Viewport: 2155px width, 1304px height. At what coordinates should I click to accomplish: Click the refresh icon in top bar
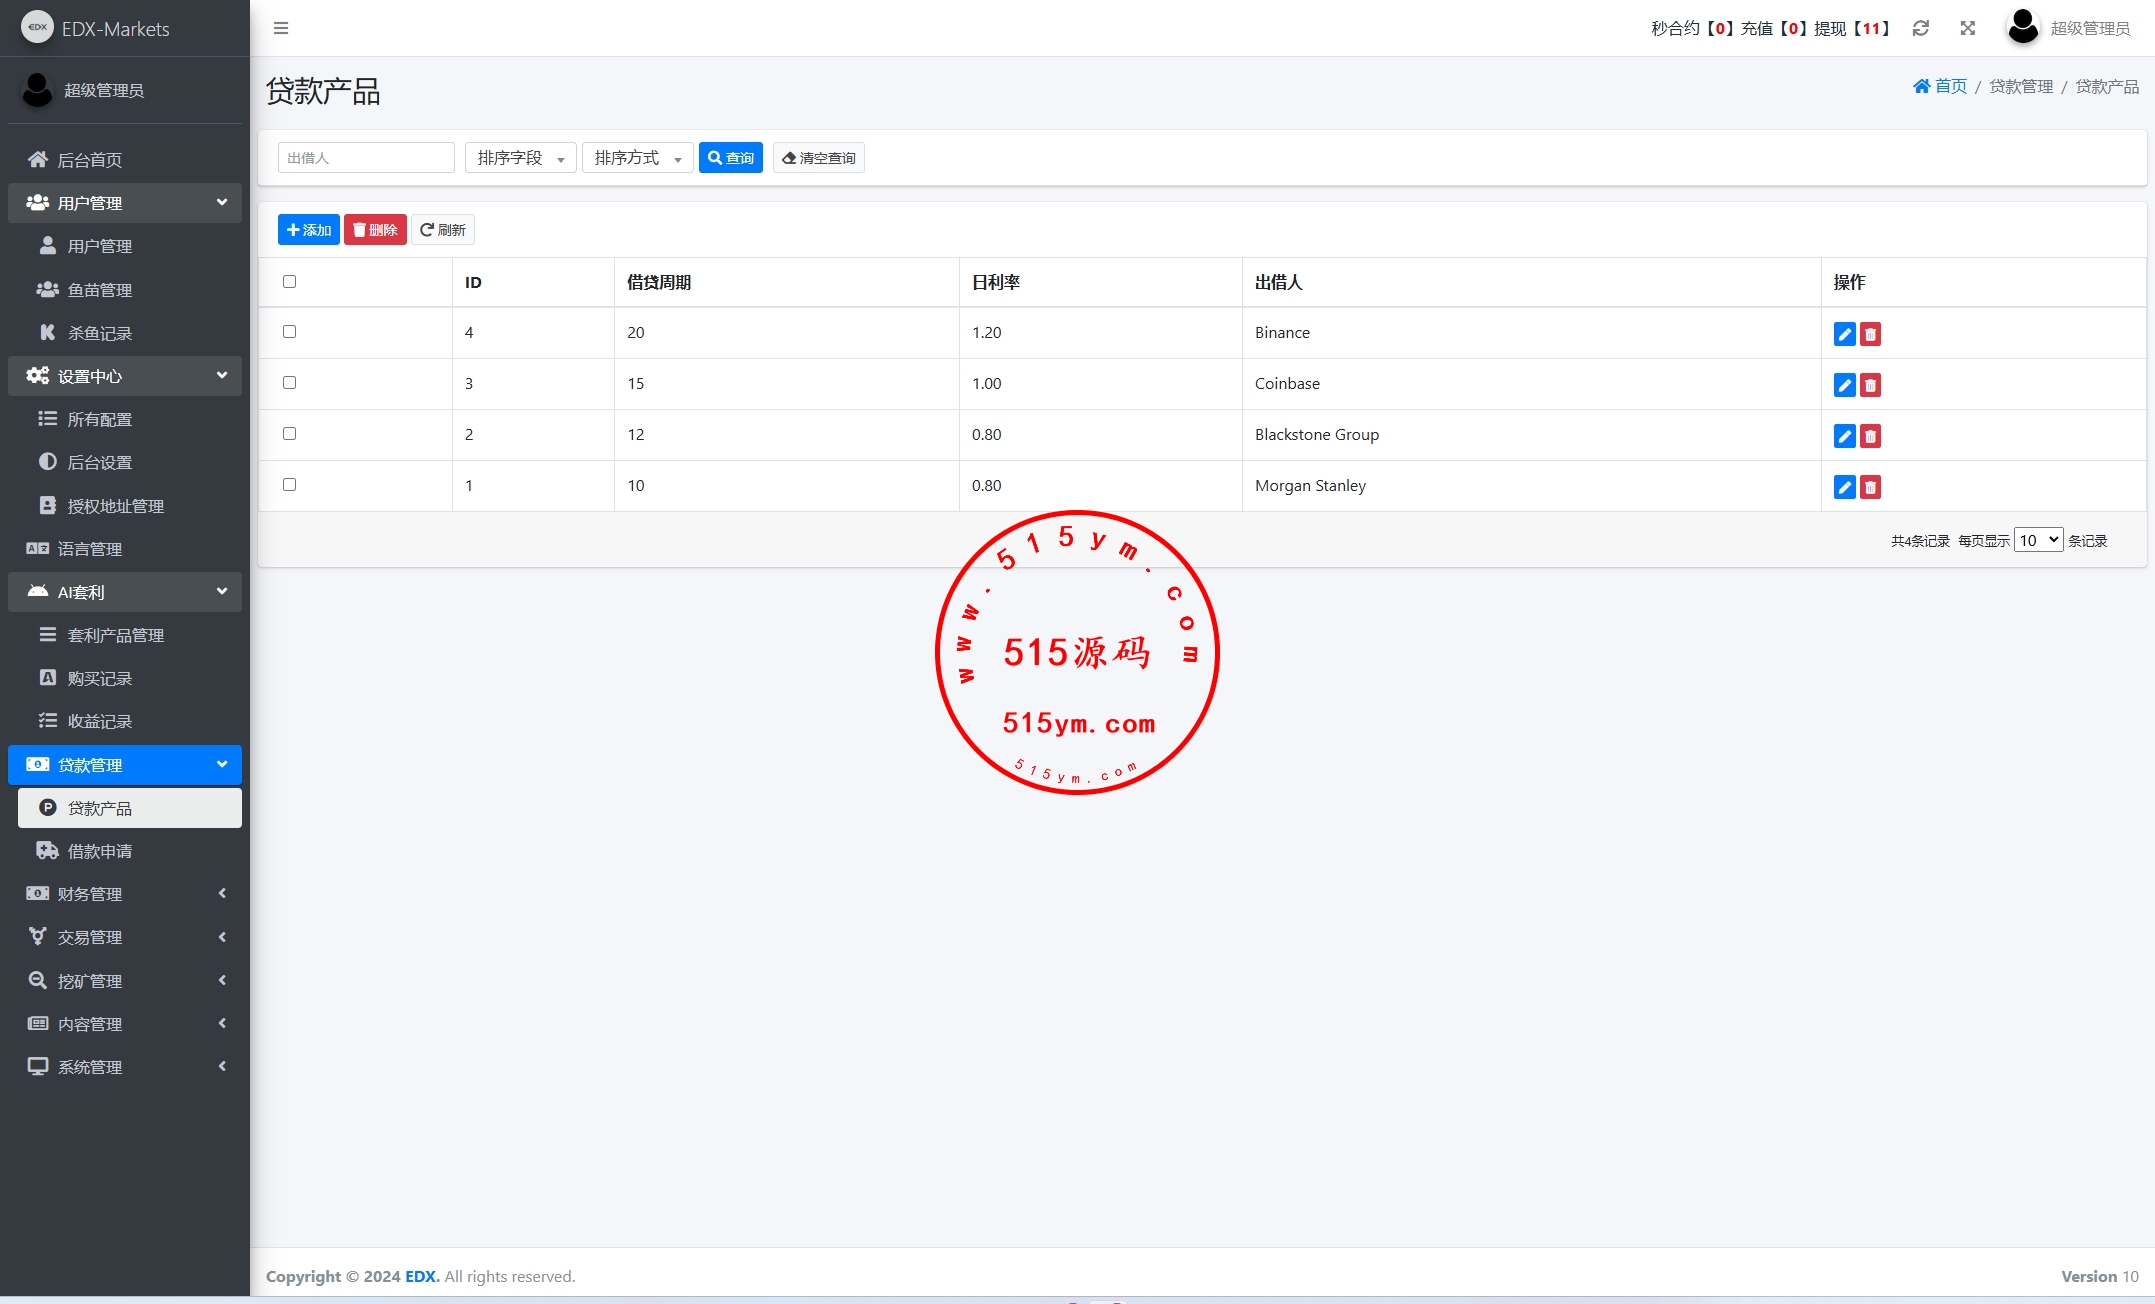(1920, 28)
